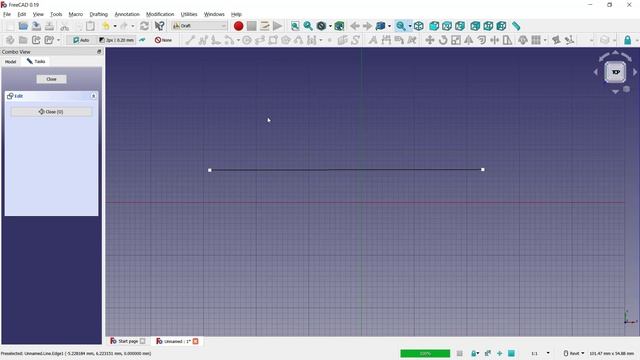The height and width of the screenshot is (360, 640).
Task: Click the open document folder icon
Action: [23, 26]
